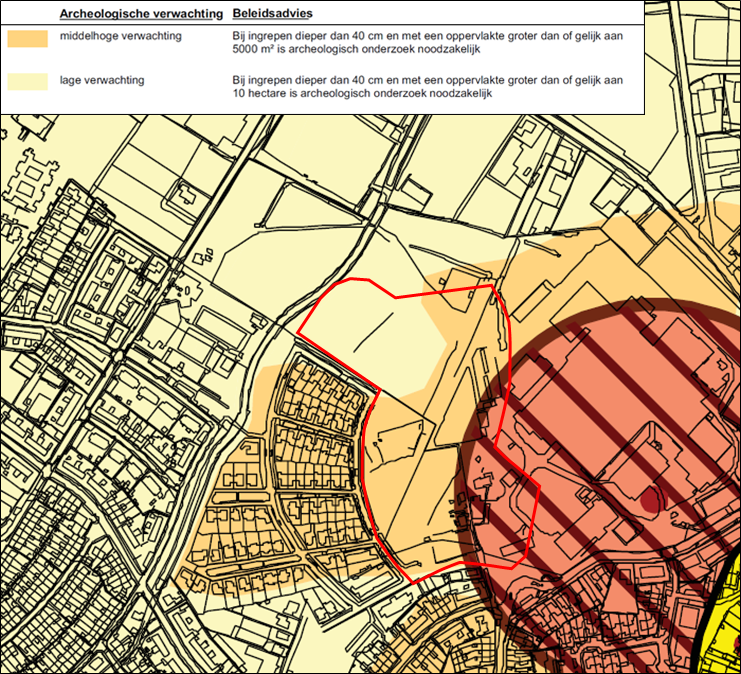Select the 'Beleidsadvies' column heading
Image resolution: width=741 pixels, height=674 pixels.
[x=273, y=13]
